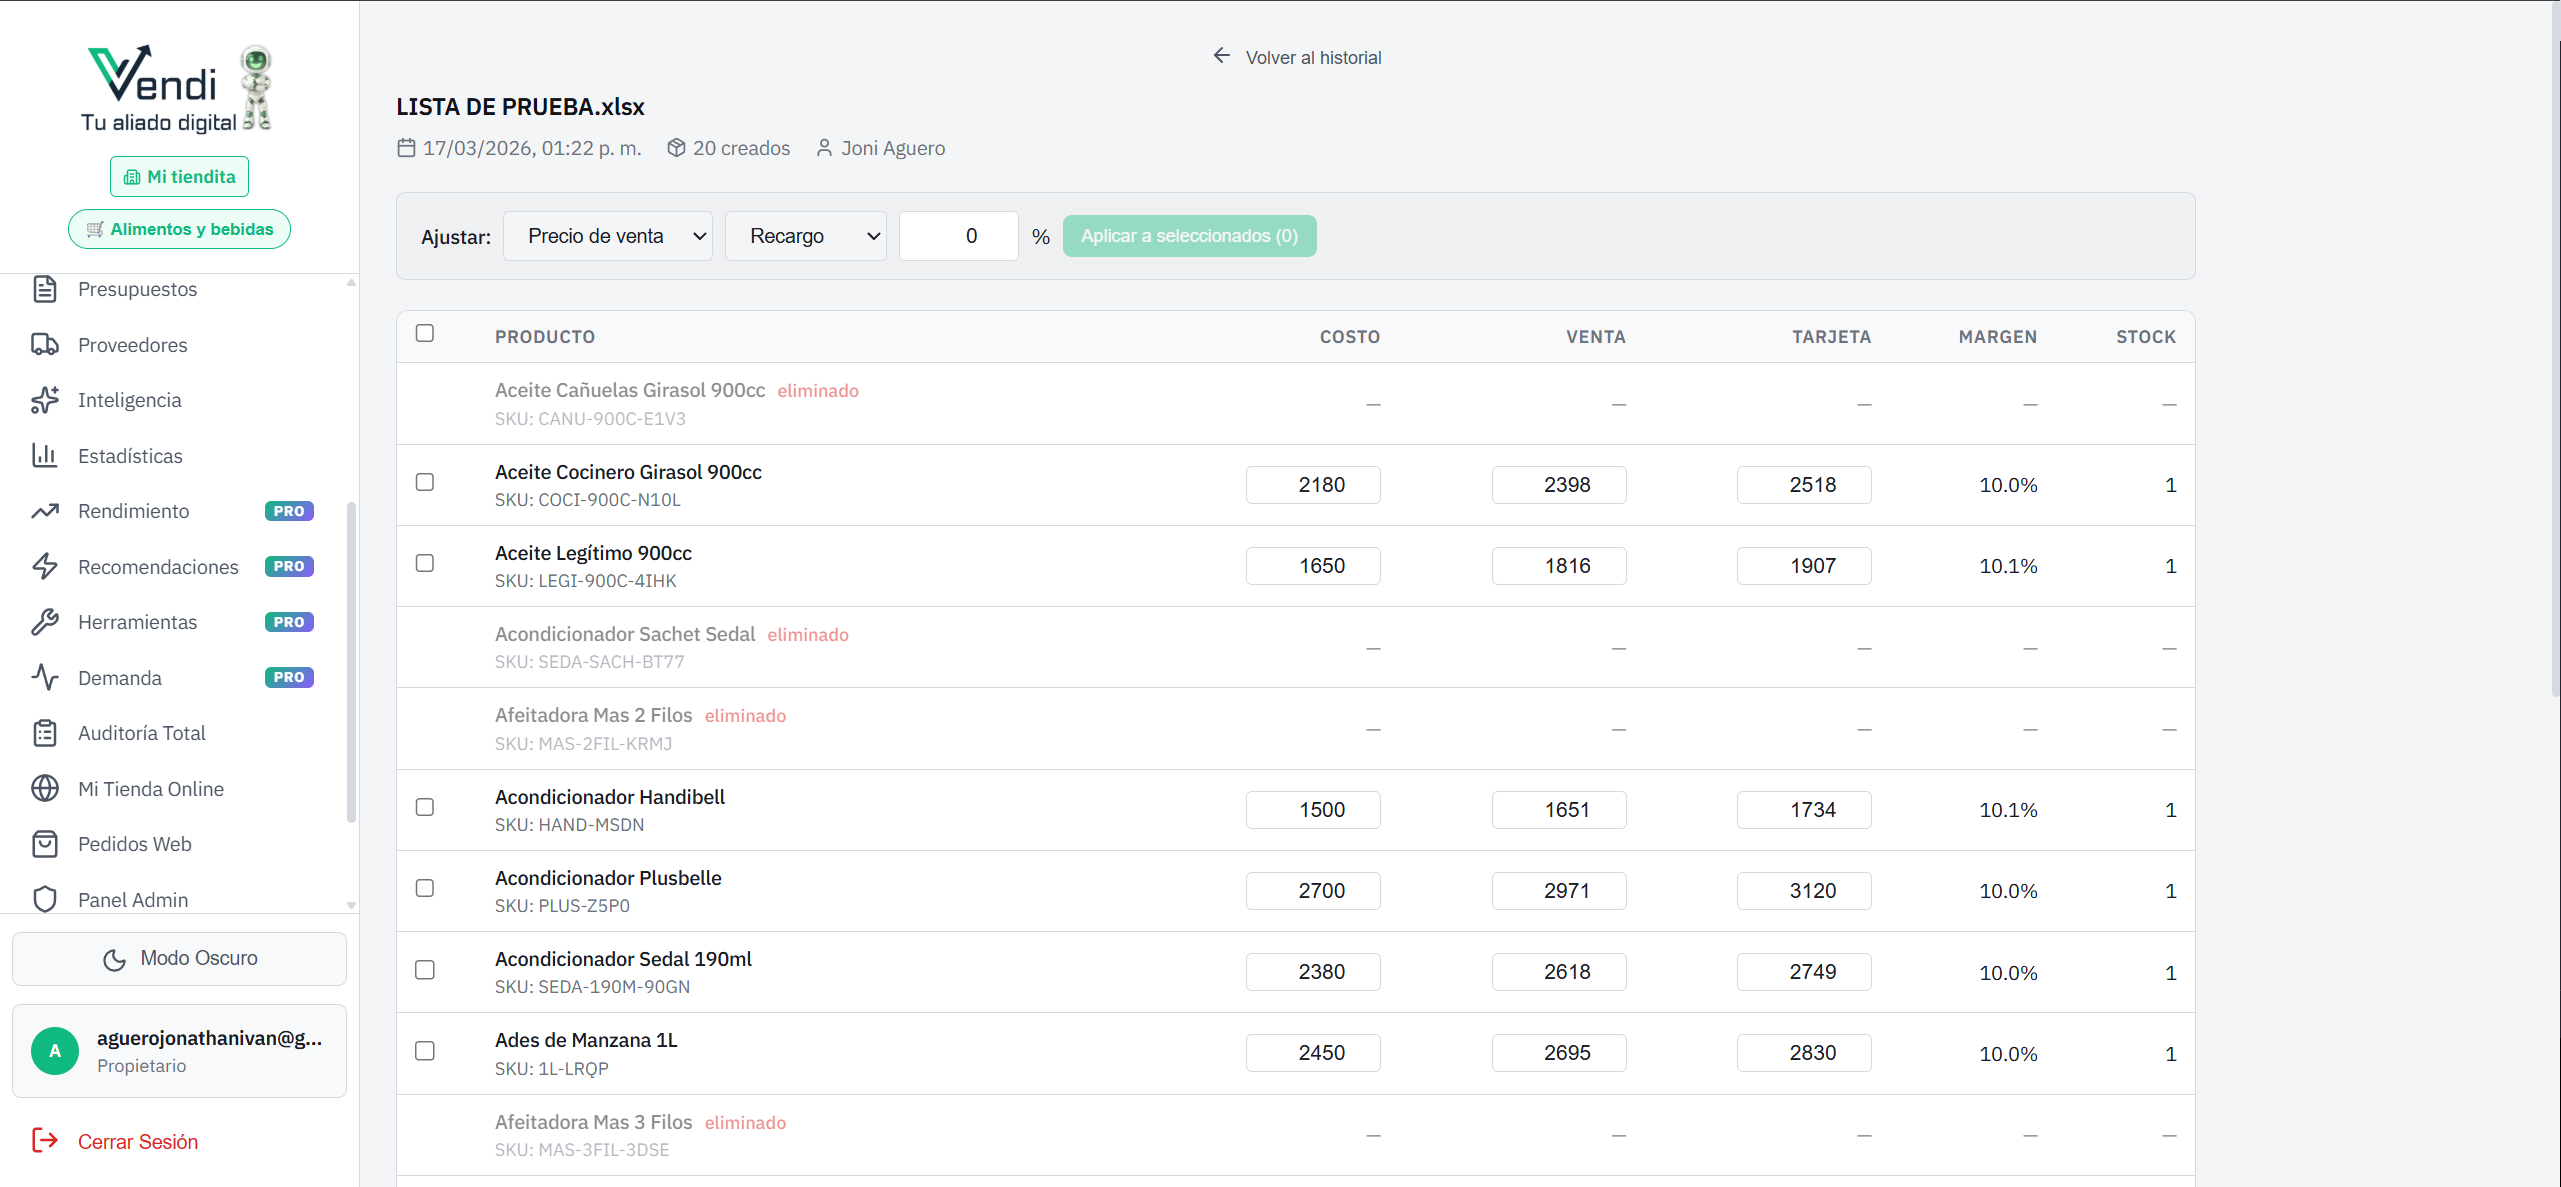Screen dimensions: 2561x1187
Task: Open Auditoría Total clipboard icon
Action: click(46, 732)
